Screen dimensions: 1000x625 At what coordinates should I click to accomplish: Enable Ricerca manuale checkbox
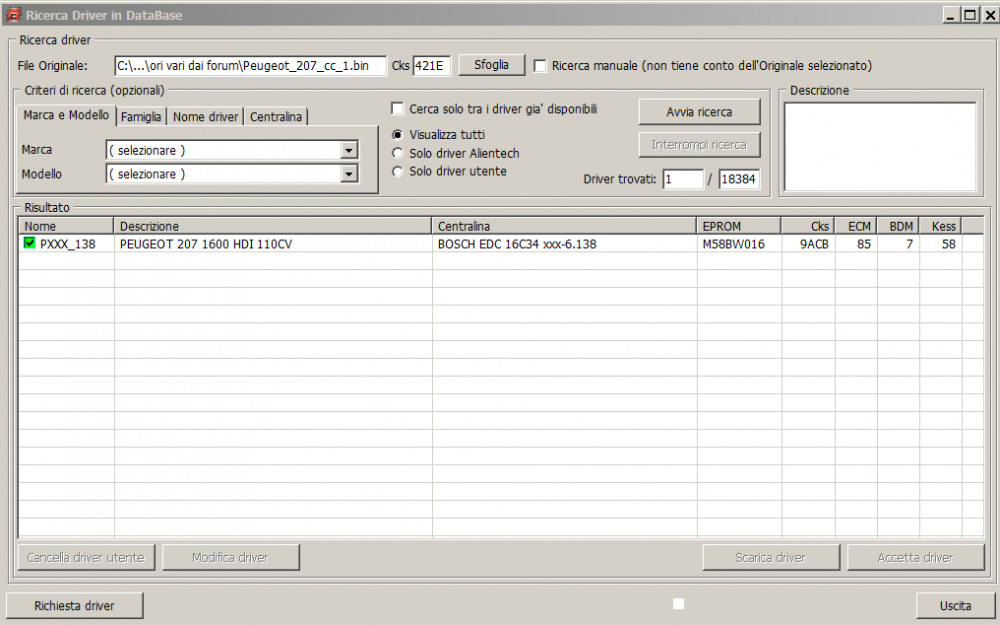pyautogui.click(x=541, y=66)
